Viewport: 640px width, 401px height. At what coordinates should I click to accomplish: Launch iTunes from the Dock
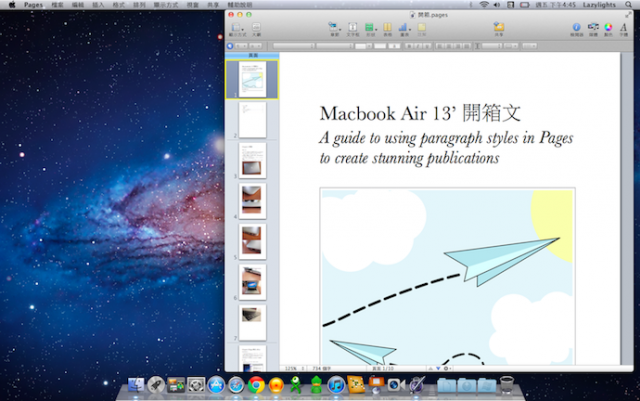pyautogui.click(x=336, y=385)
